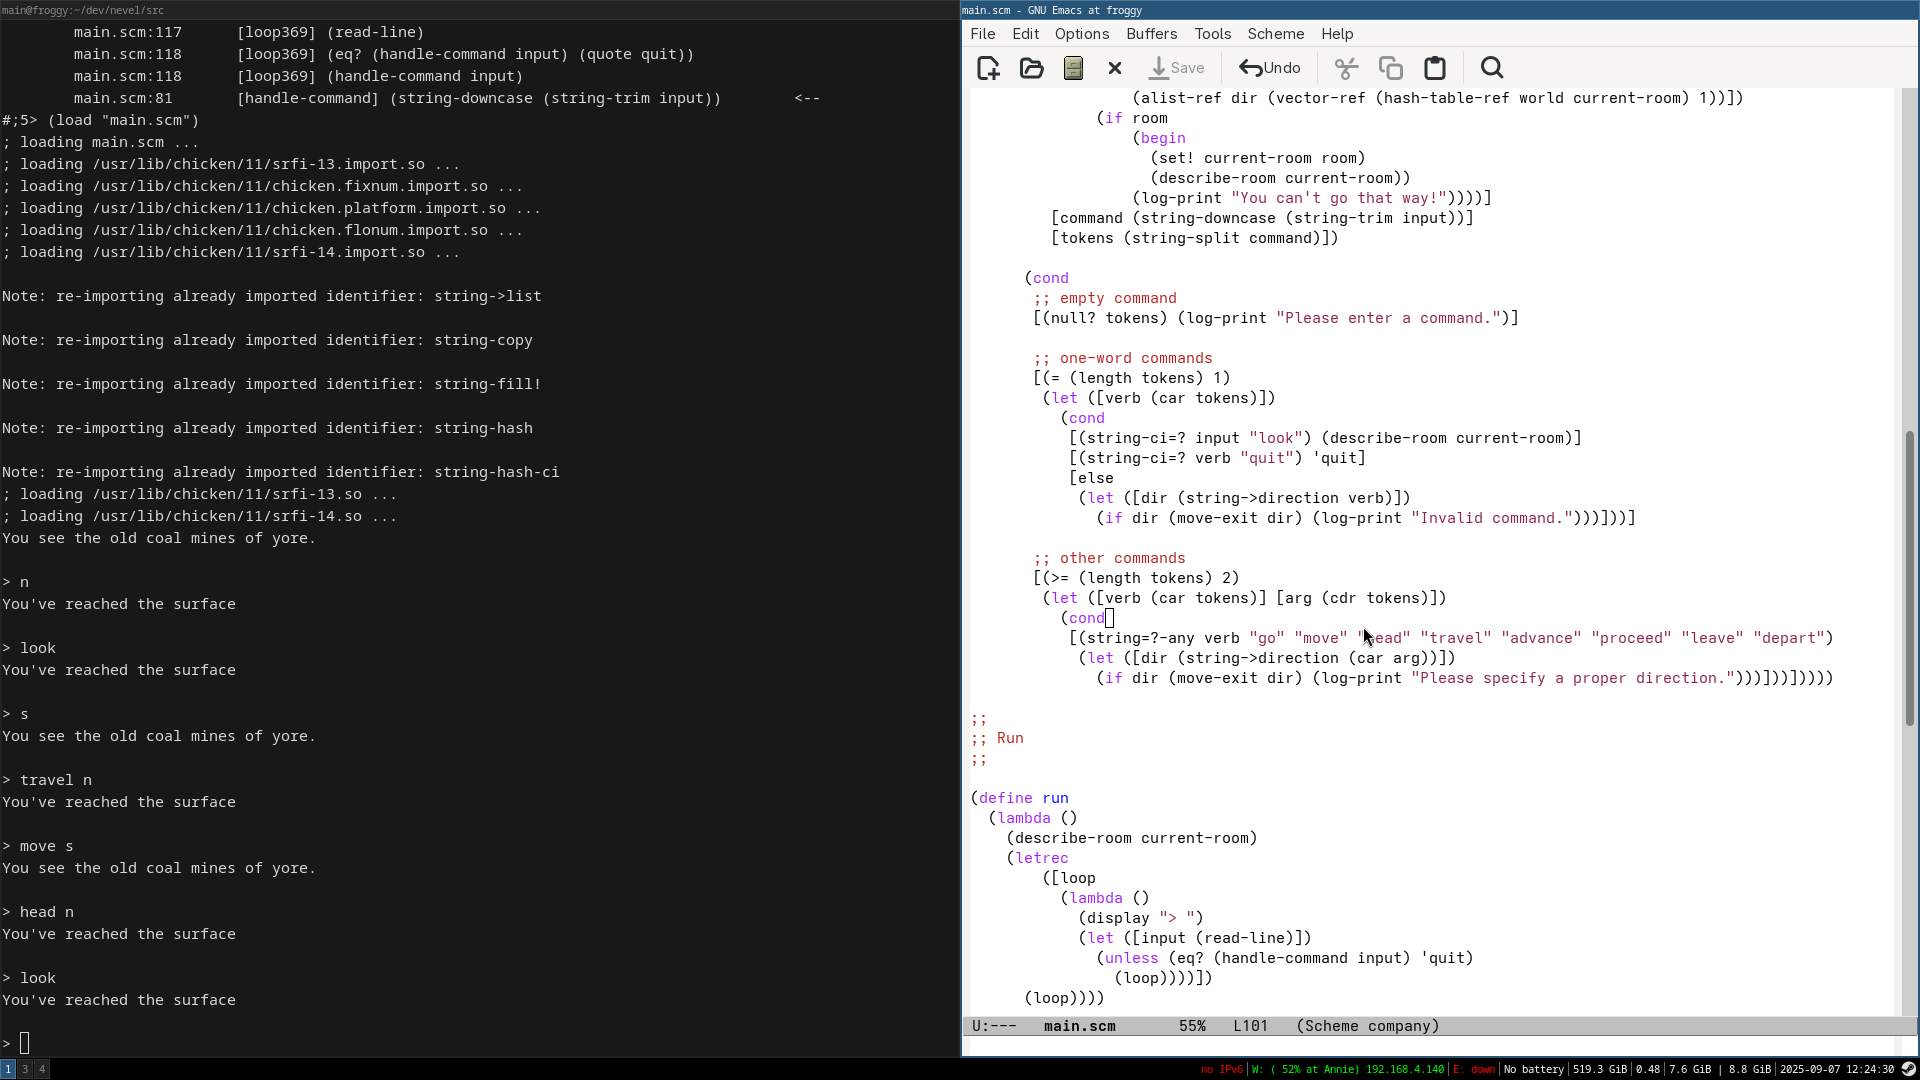Open the File menu
The height and width of the screenshot is (1080, 1920).
click(982, 34)
